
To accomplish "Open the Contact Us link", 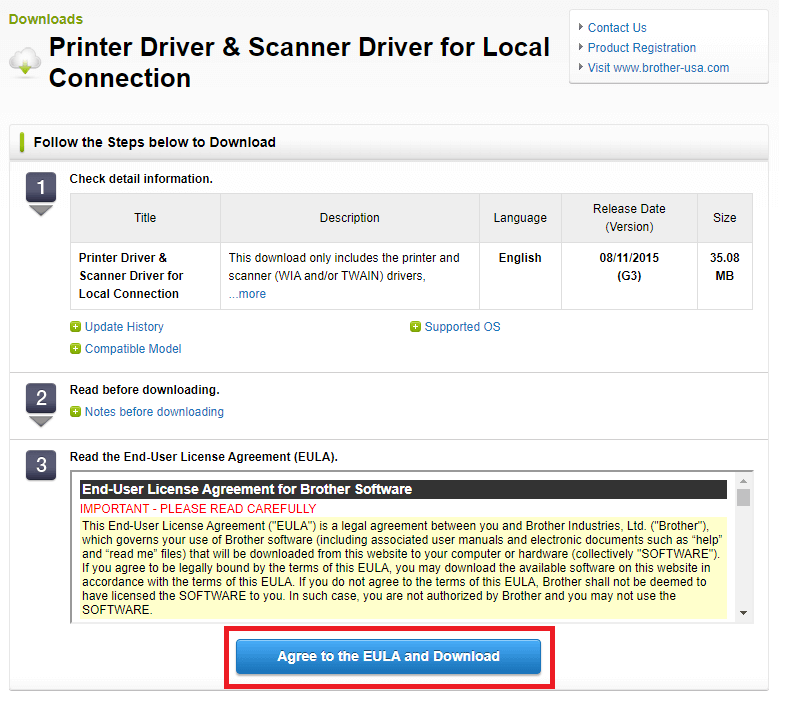I will (x=617, y=28).
